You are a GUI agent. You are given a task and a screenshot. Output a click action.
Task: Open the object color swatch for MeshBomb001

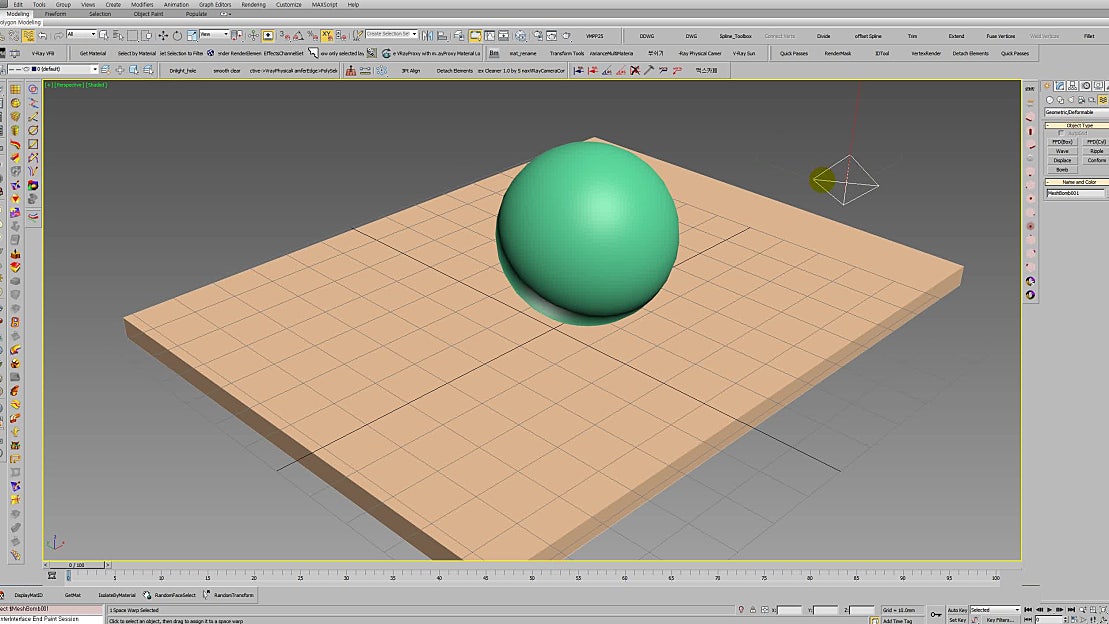[x=1105, y=193]
